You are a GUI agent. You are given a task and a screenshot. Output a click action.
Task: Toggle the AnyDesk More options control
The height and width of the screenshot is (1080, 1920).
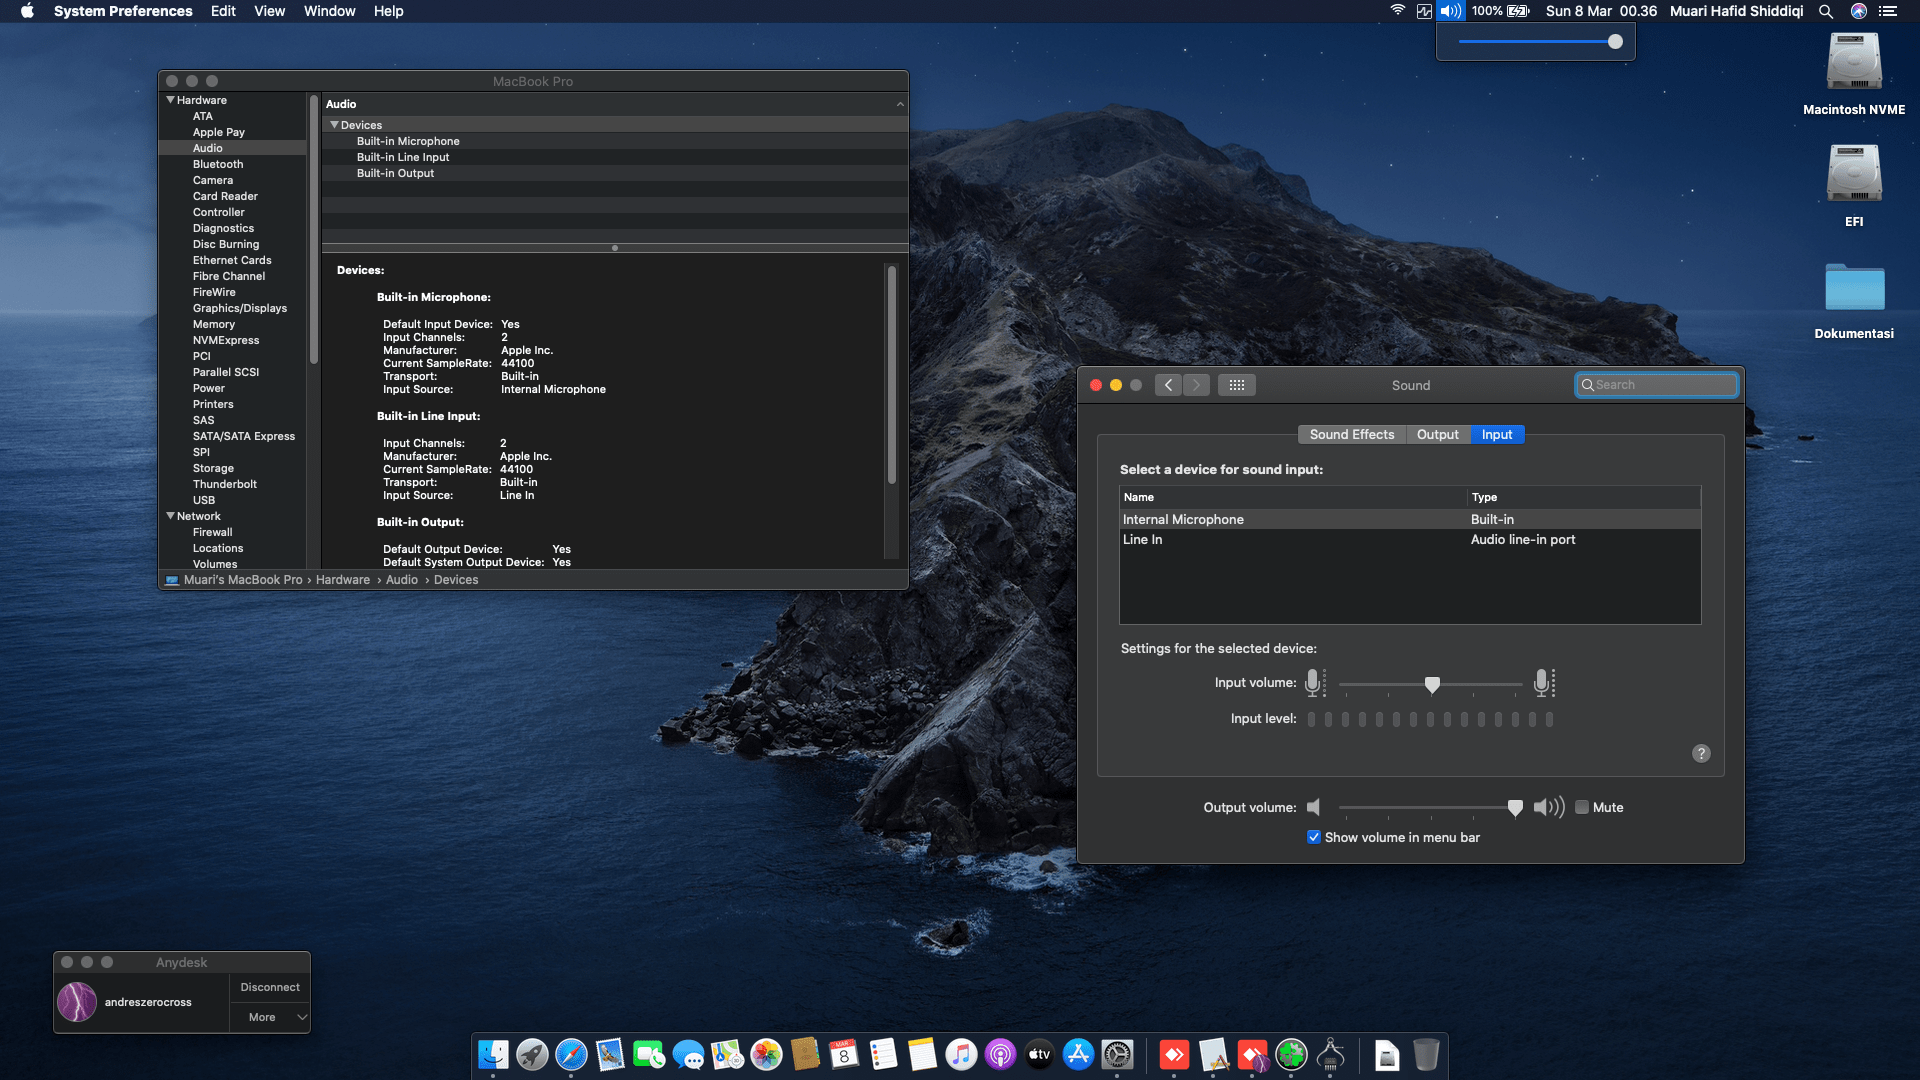click(269, 1017)
